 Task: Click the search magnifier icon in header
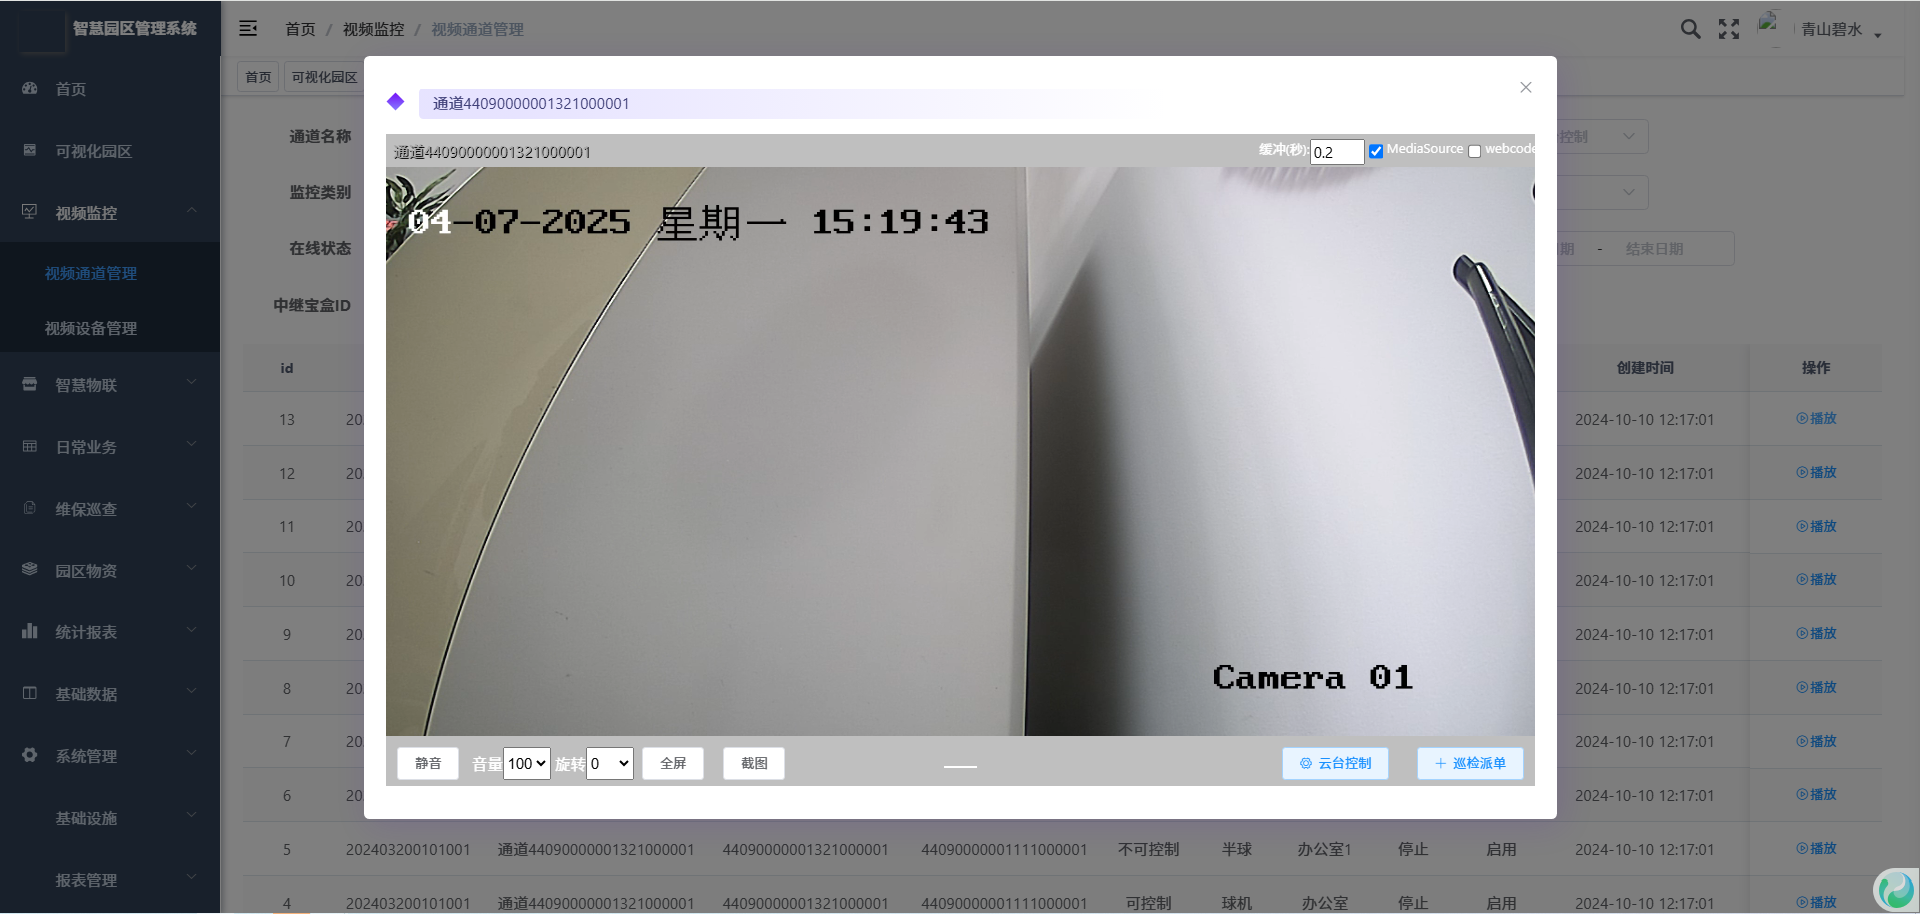point(1690,29)
